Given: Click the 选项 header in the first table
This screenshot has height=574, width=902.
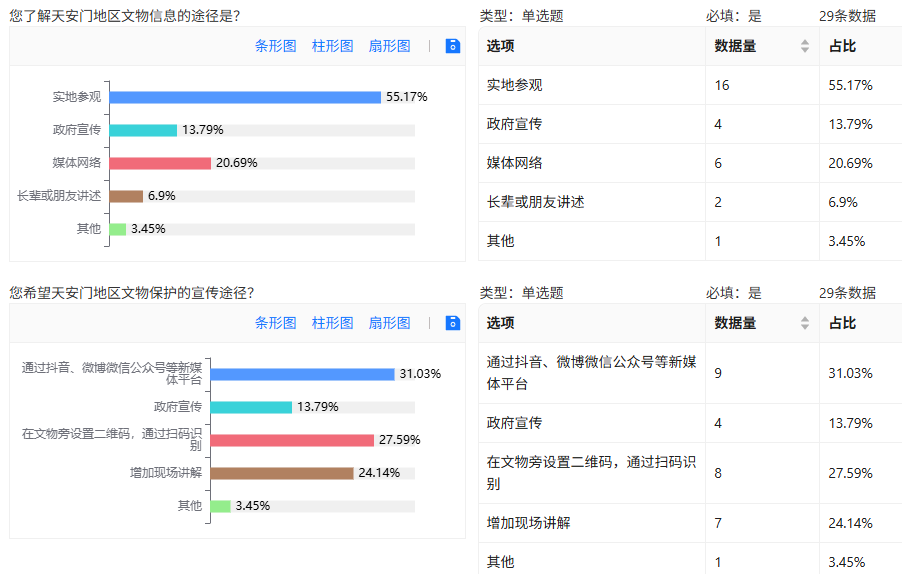Looking at the screenshot, I should (x=501, y=46).
